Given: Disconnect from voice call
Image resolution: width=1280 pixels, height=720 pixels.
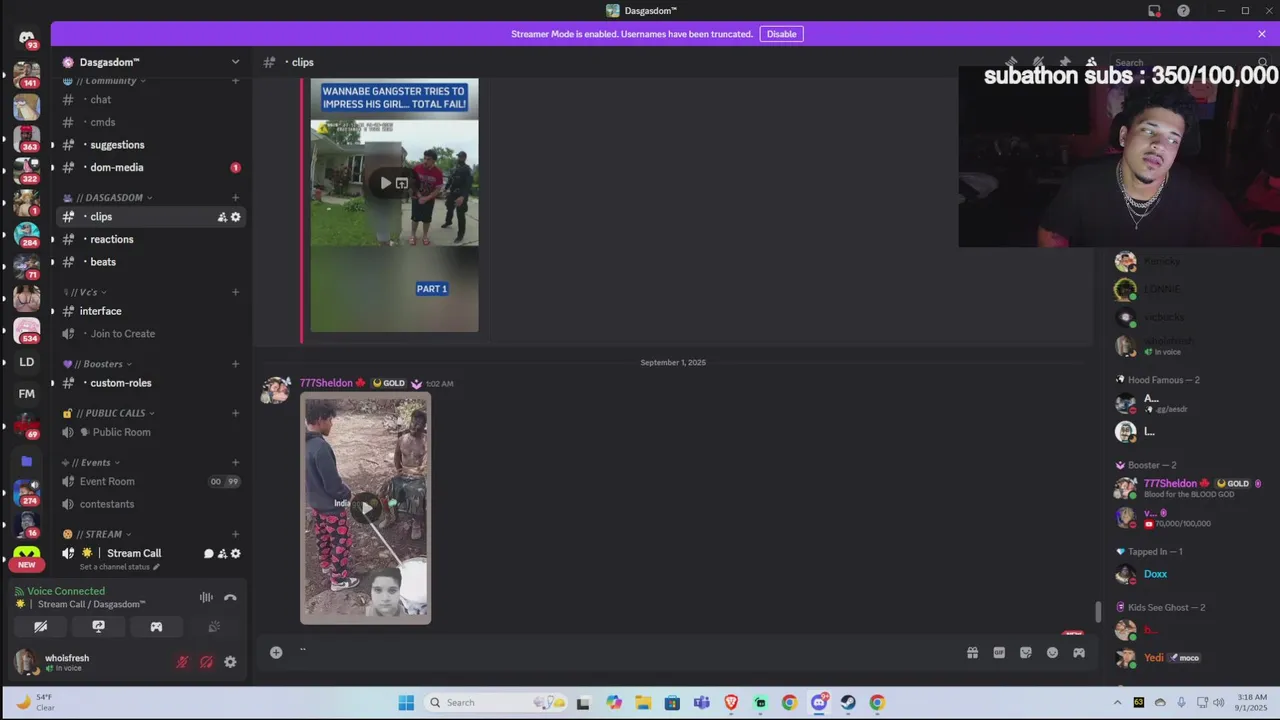Looking at the screenshot, I should pos(230,597).
